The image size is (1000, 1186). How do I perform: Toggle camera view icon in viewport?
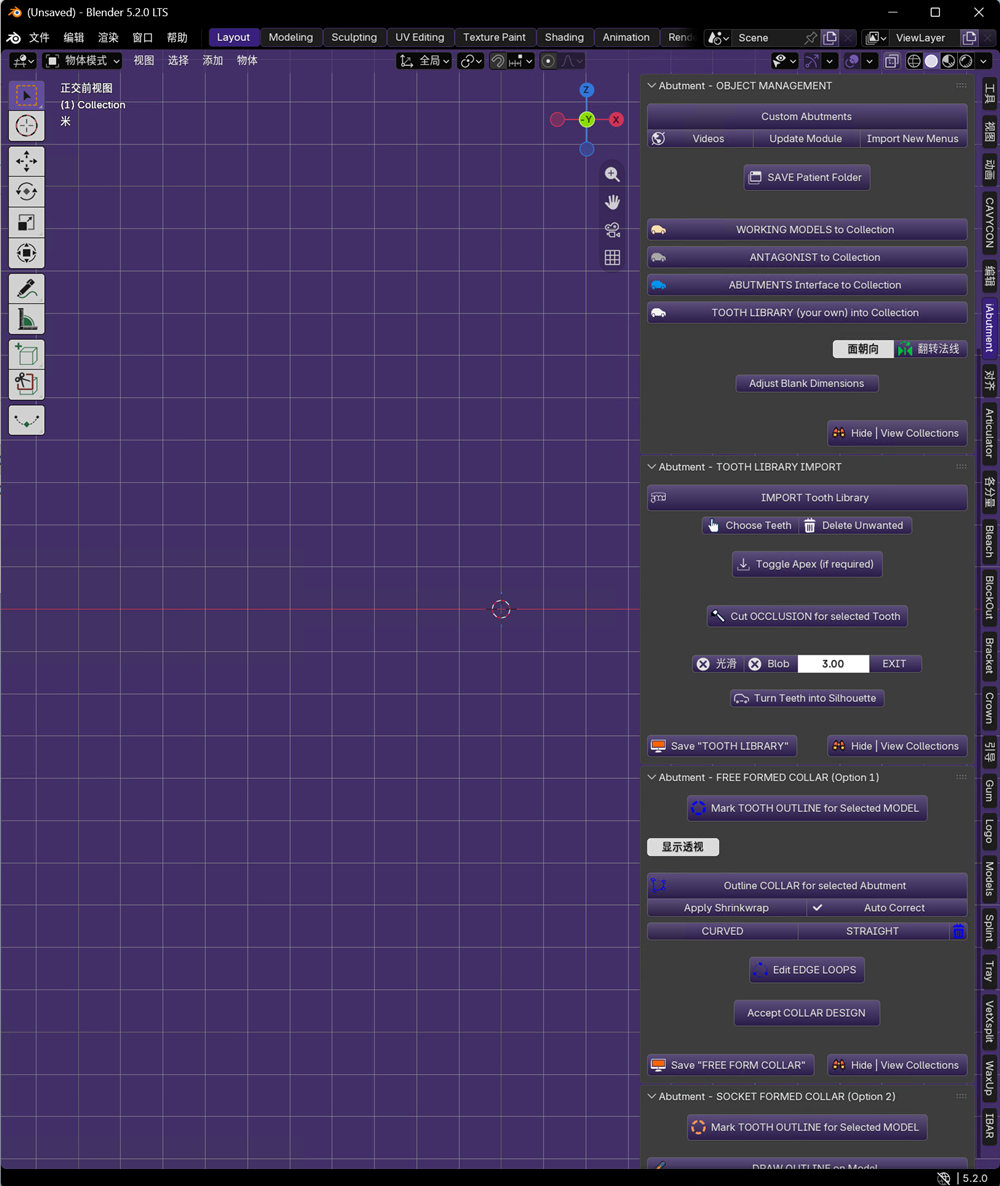click(x=612, y=230)
